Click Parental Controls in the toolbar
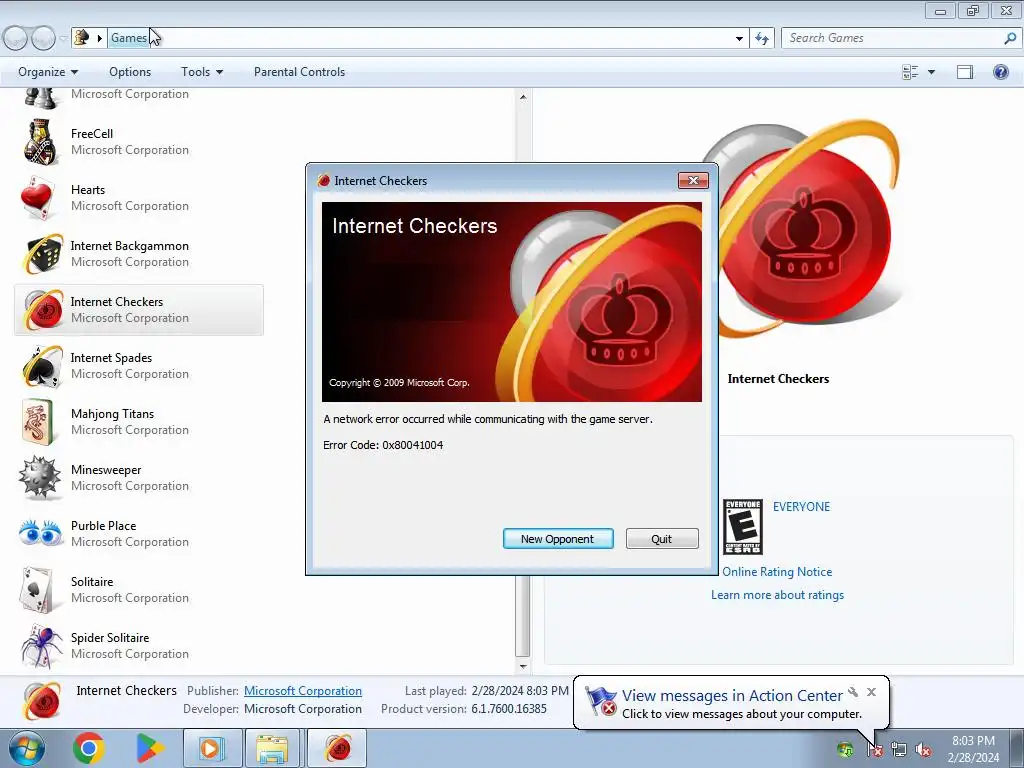Viewport: 1024px width, 768px height. pos(299,72)
